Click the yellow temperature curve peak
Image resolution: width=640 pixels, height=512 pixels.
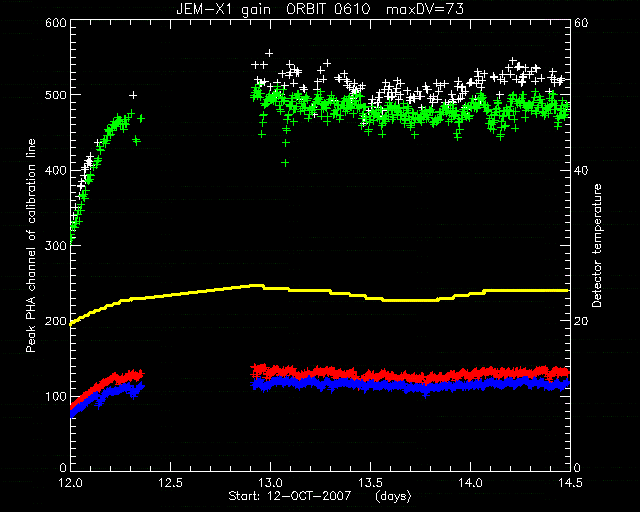click(x=256, y=285)
